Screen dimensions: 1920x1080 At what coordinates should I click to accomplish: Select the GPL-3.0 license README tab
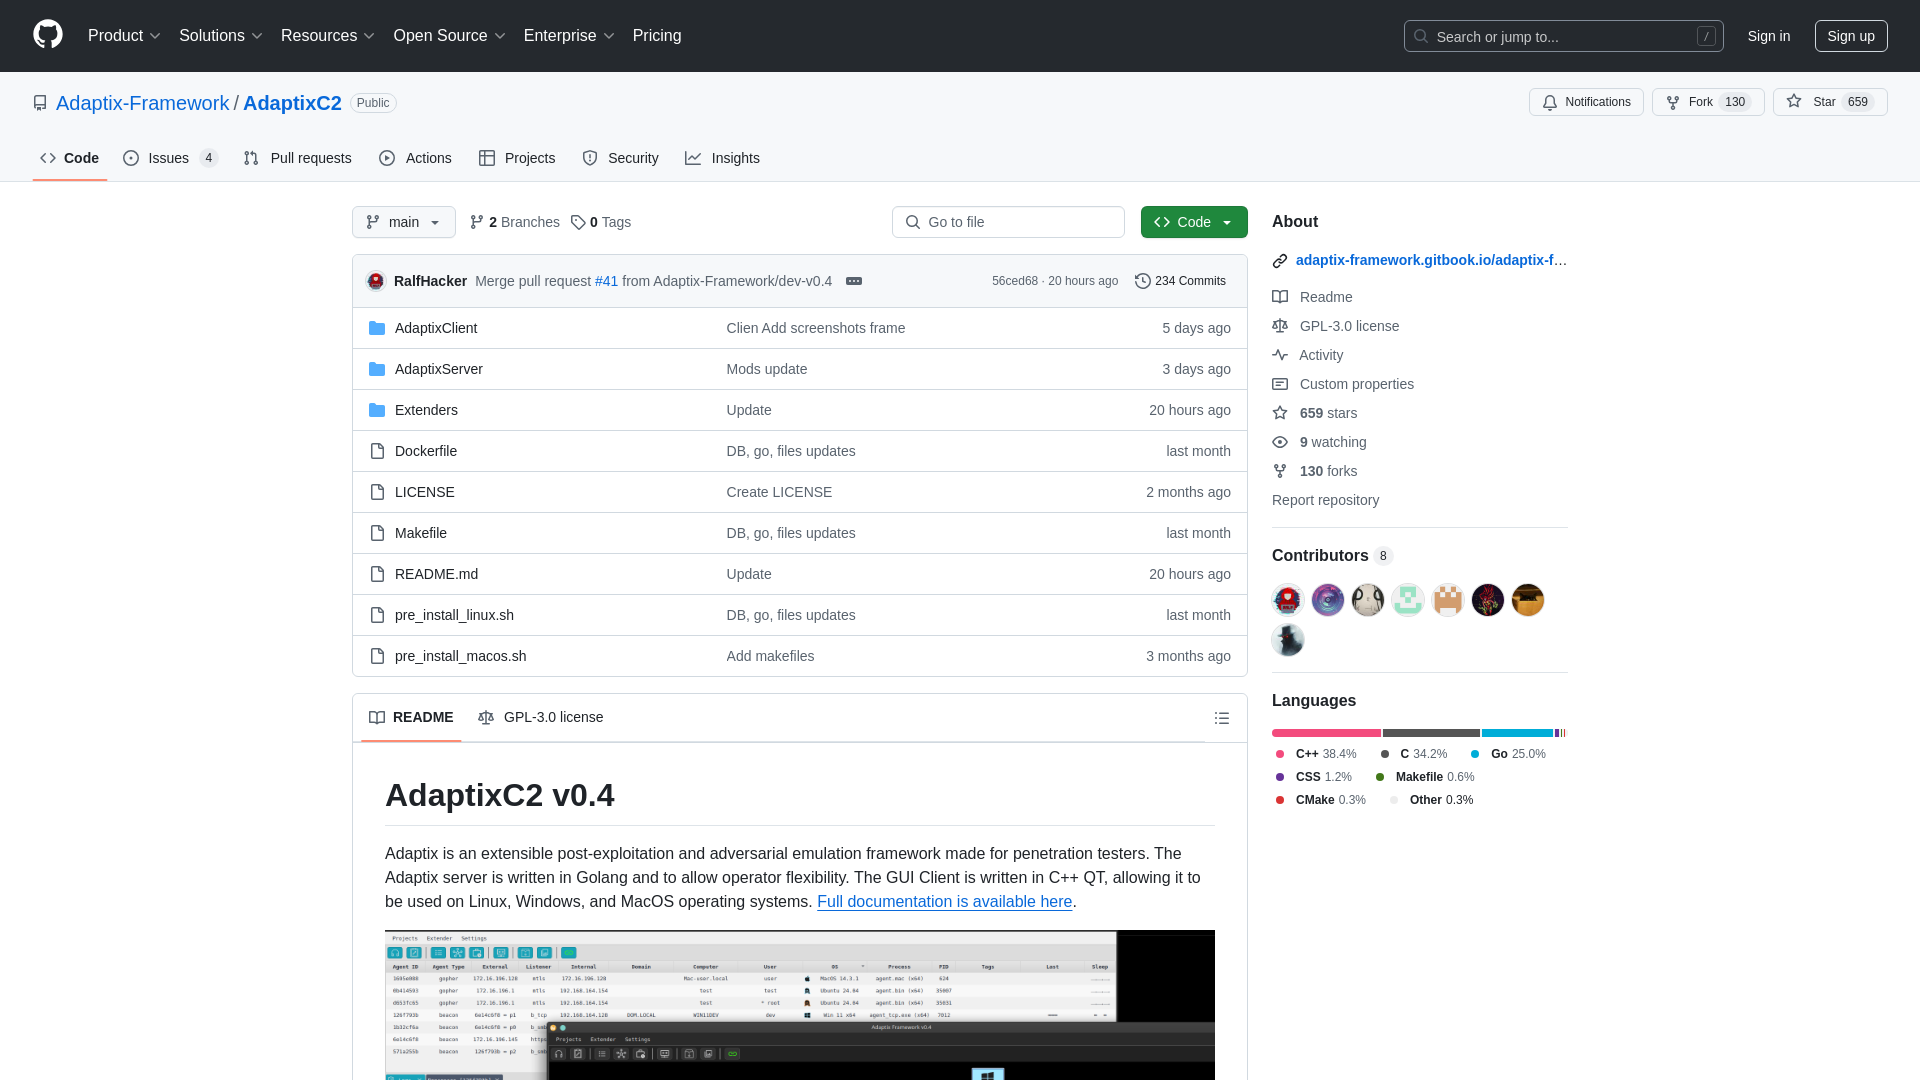541,717
